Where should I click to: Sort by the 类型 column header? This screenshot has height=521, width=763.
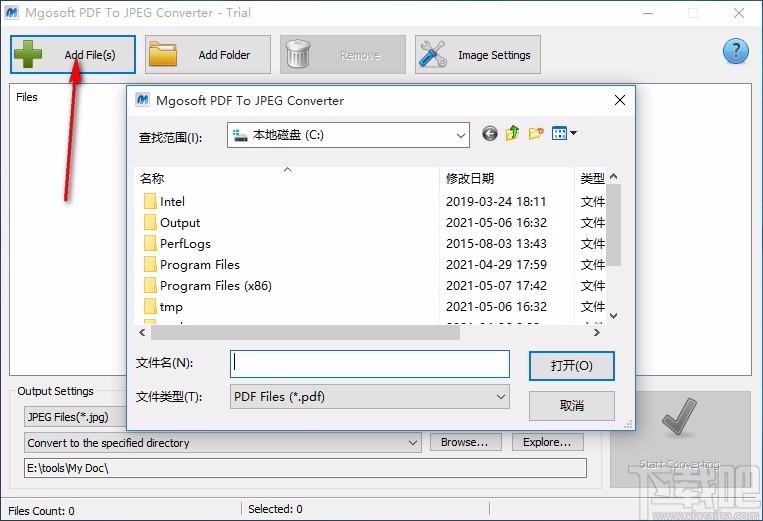(591, 179)
